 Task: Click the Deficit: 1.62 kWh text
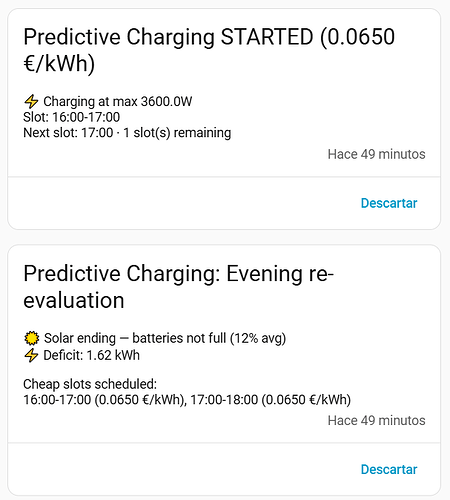point(92,355)
